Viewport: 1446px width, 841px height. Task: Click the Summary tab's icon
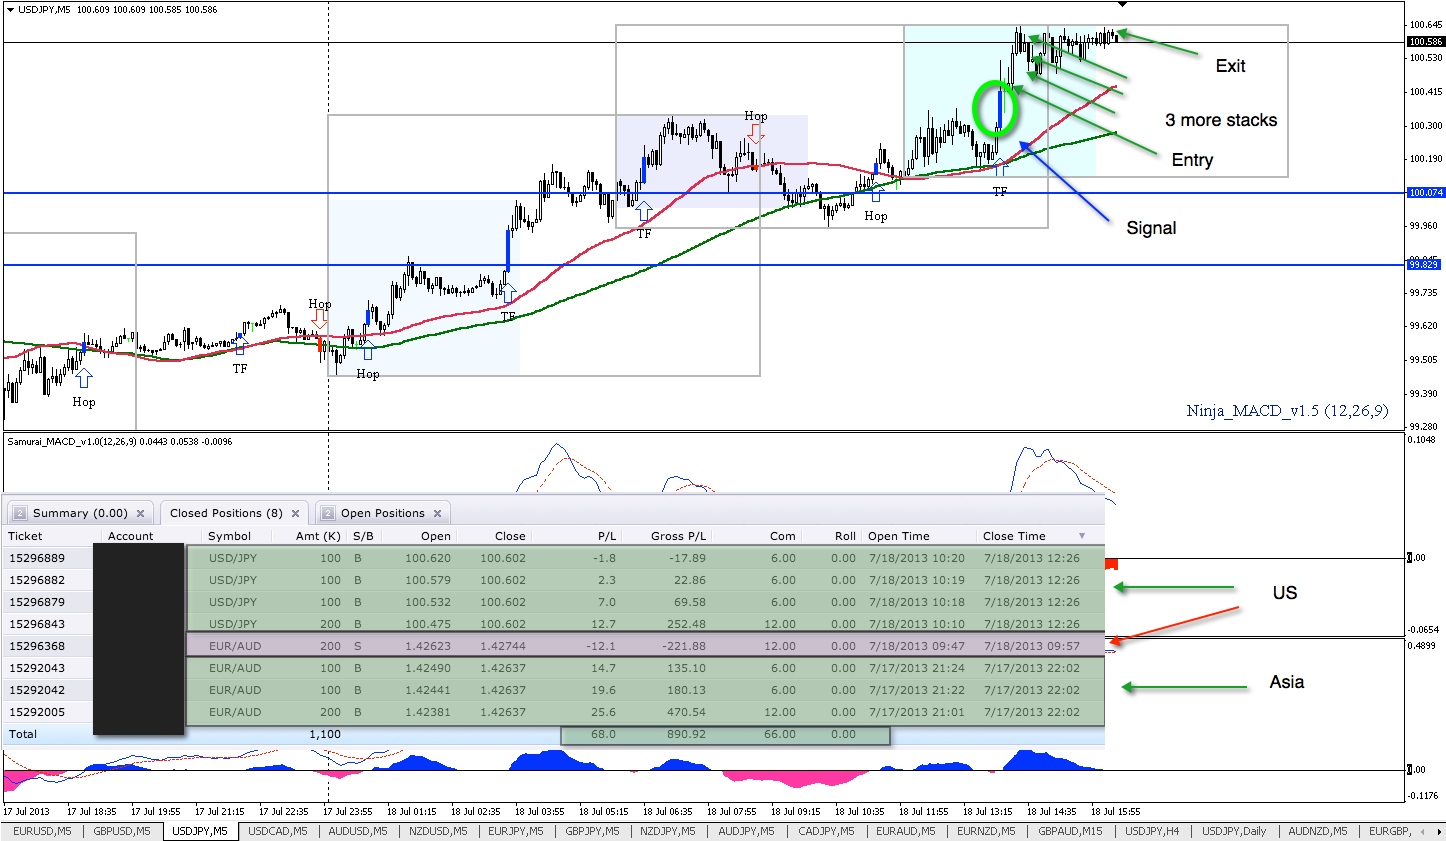(x=19, y=514)
